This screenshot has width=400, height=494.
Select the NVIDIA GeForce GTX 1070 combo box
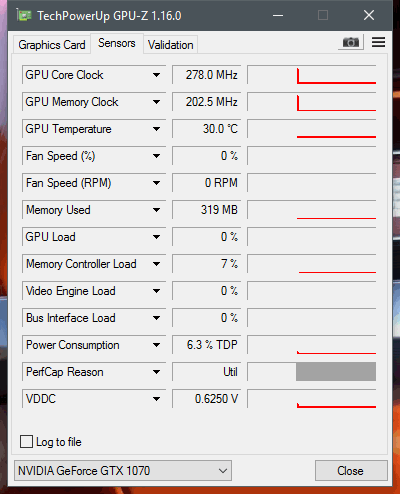click(x=123, y=471)
